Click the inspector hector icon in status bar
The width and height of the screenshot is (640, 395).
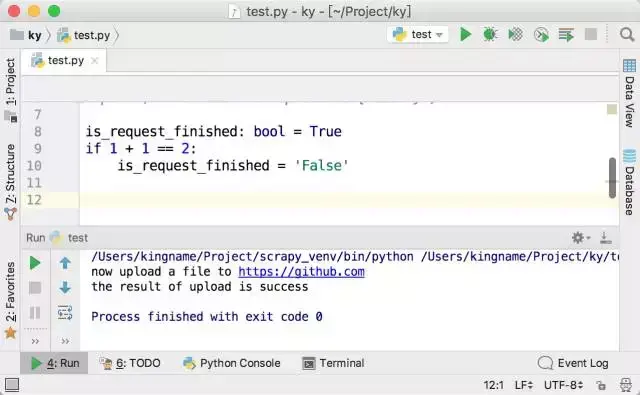[626, 385]
